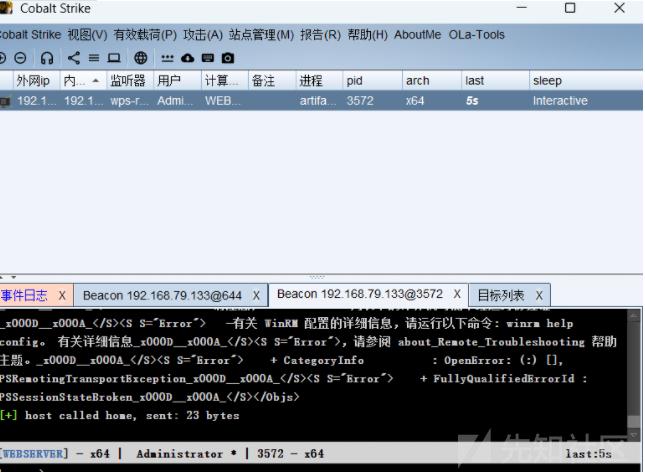Maximize the Cobalt Strike window
Viewport: 645px width, 472px height.
click(570, 8)
